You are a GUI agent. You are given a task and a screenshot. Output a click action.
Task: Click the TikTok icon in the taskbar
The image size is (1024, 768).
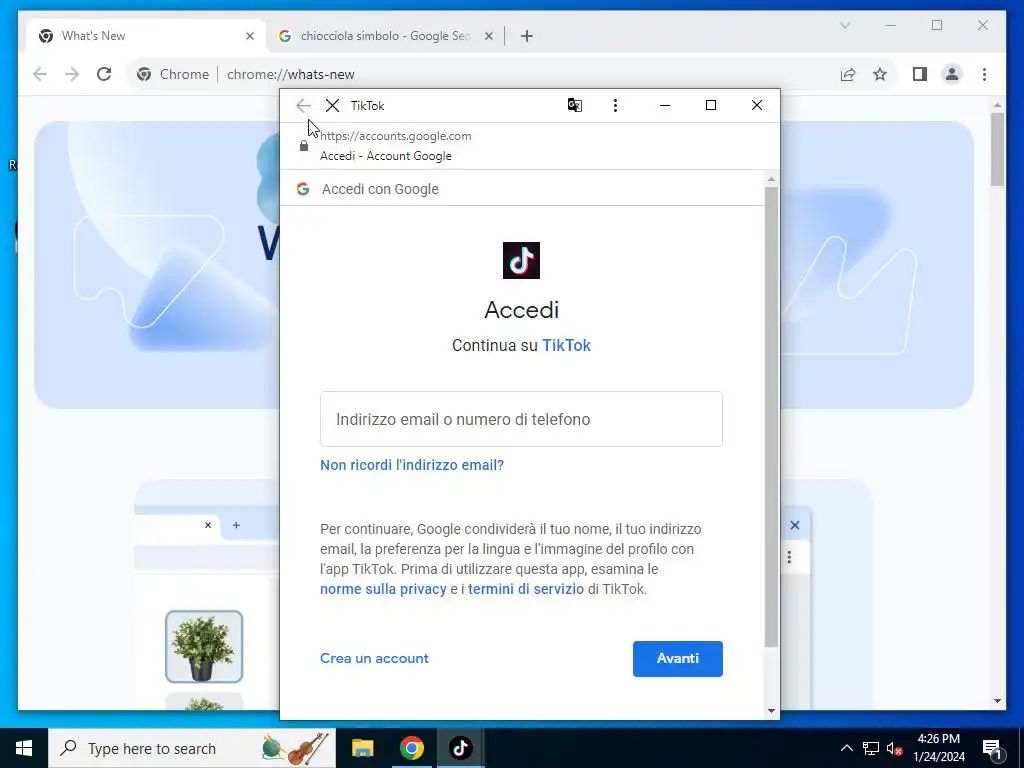coord(460,748)
